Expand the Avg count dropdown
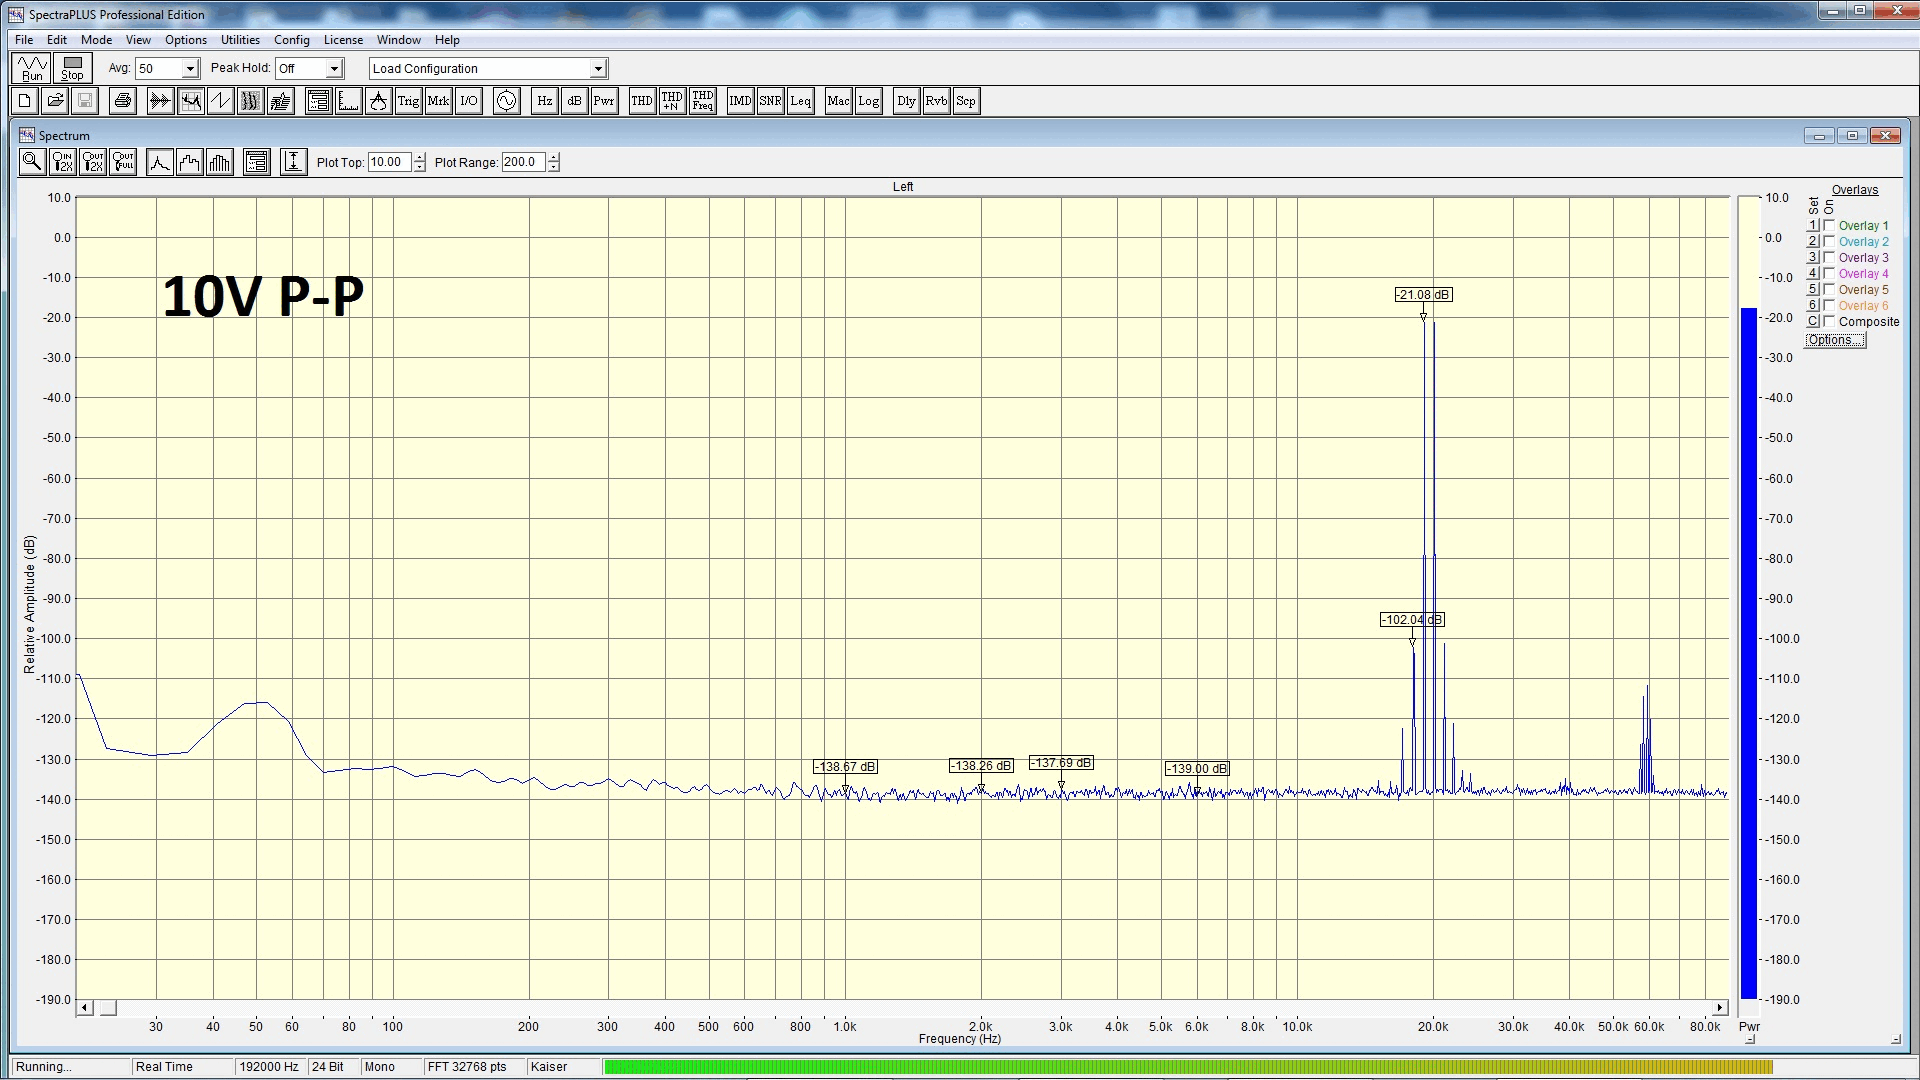The width and height of the screenshot is (1920, 1080). [190, 69]
